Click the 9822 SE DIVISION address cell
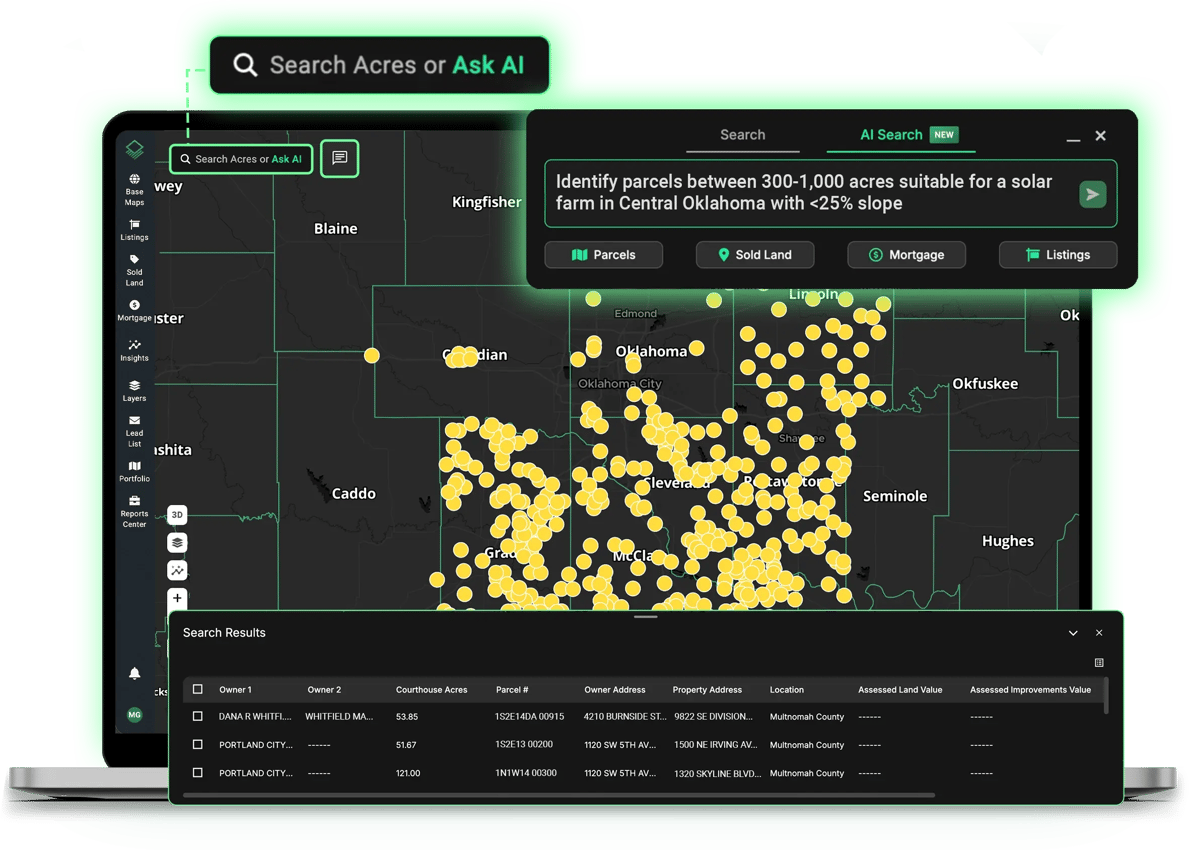 (x=714, y=717)
